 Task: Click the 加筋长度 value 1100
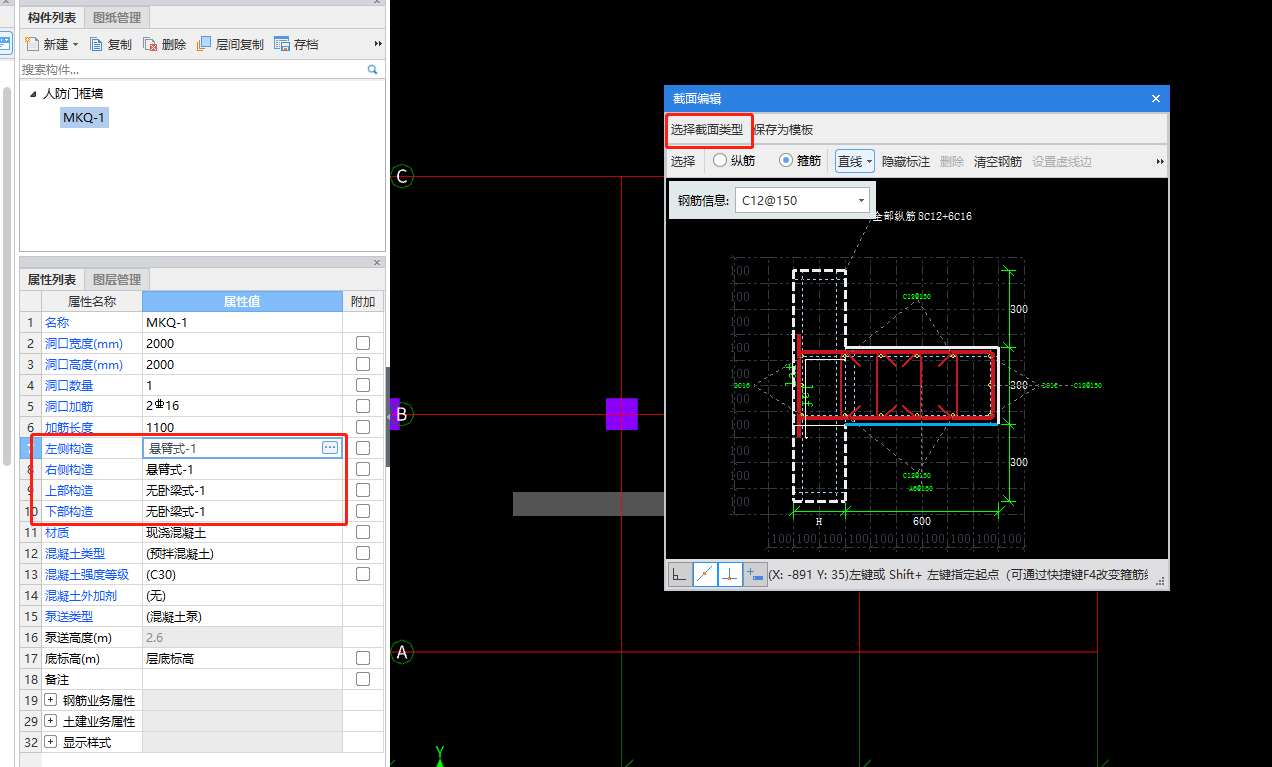pos(242,427)
